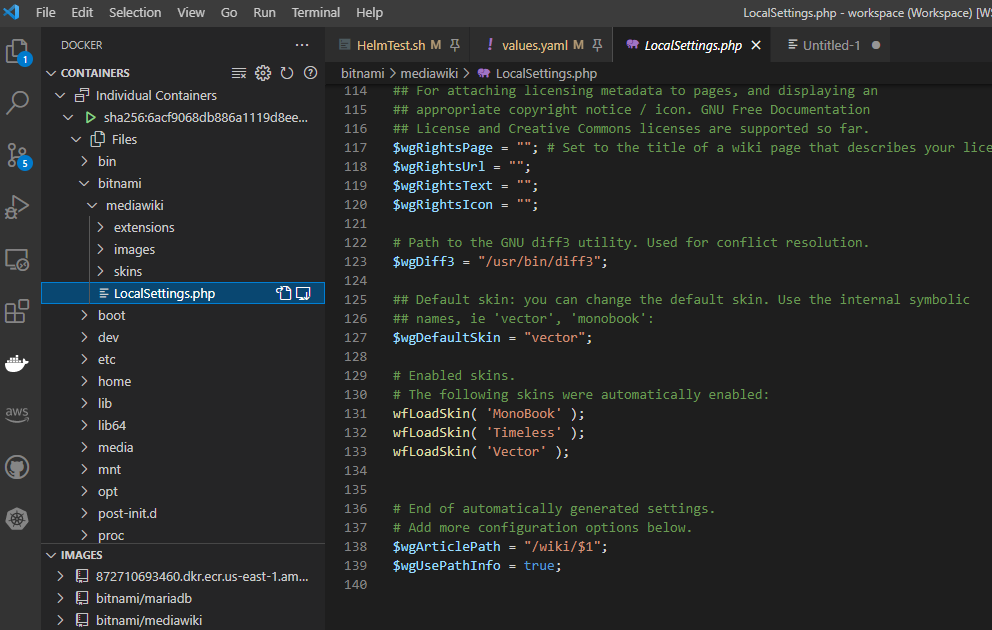
Task: Click the unsaved dot on Untitled-1 tab
Action: click(876, 45)
